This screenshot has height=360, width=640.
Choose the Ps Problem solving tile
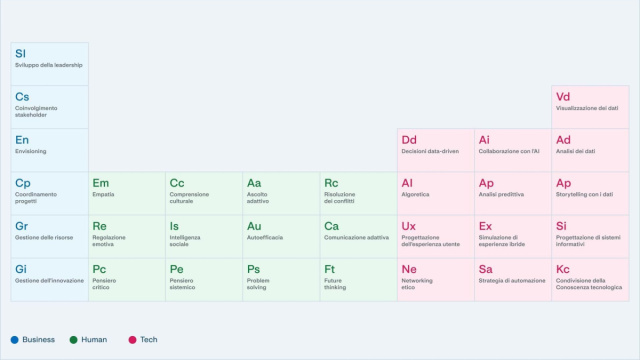coord(281,280)
